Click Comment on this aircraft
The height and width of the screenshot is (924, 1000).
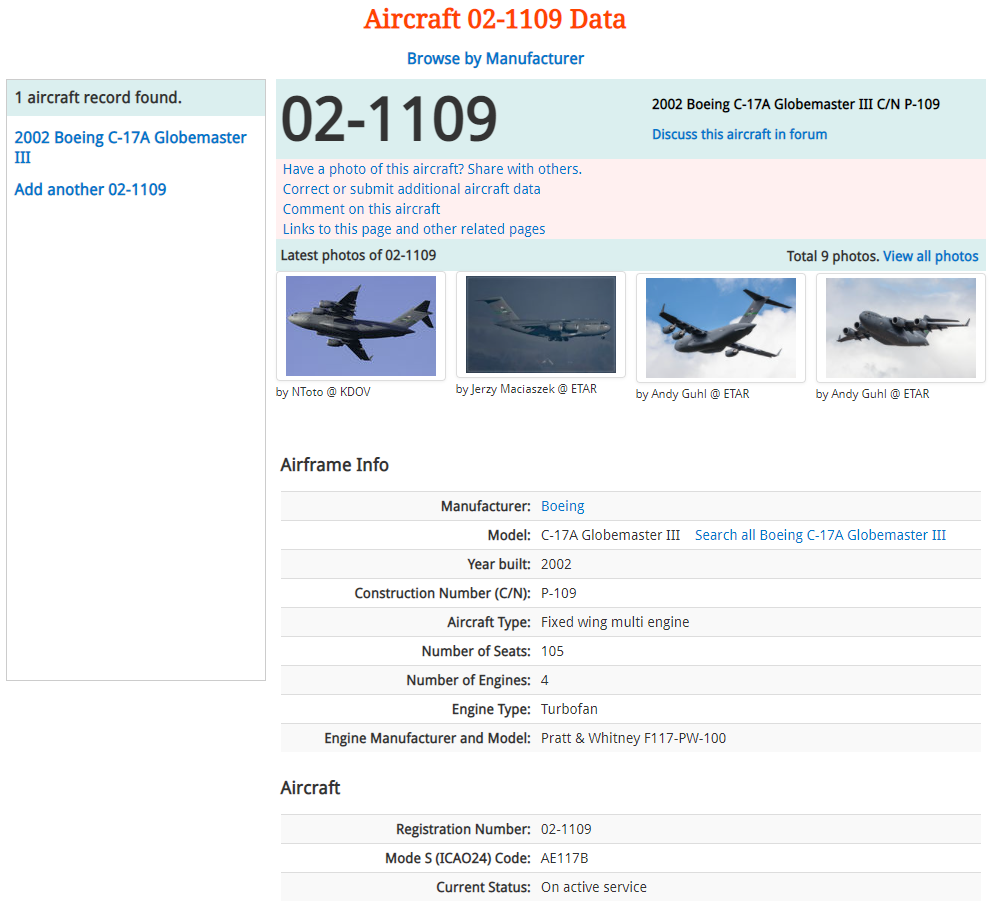pyautogui.click(x=361, y=209)
